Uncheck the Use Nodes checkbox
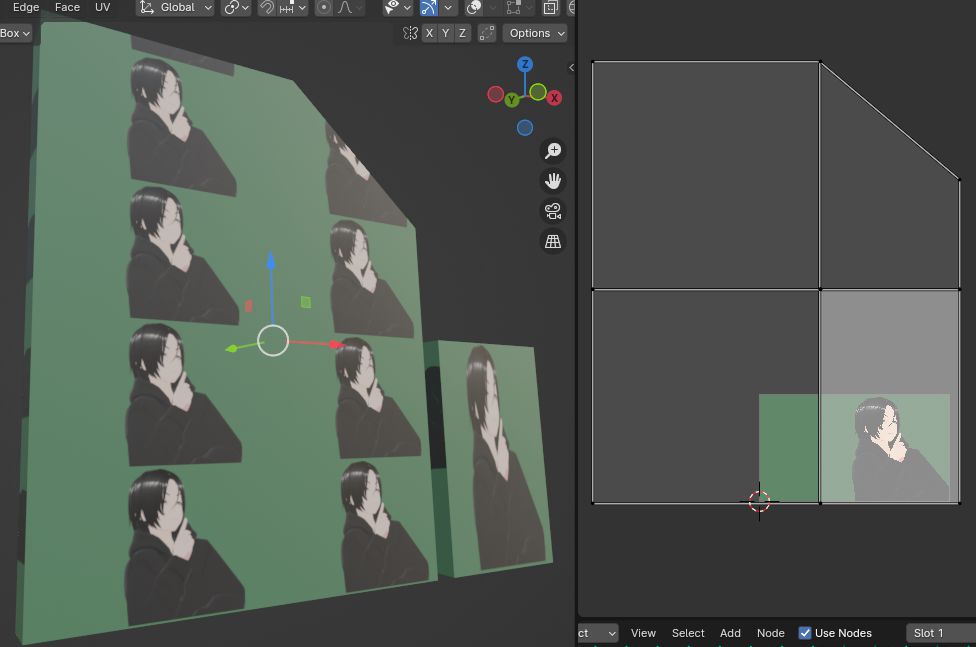This screenshot has height=647, width=976. (805, 633)
